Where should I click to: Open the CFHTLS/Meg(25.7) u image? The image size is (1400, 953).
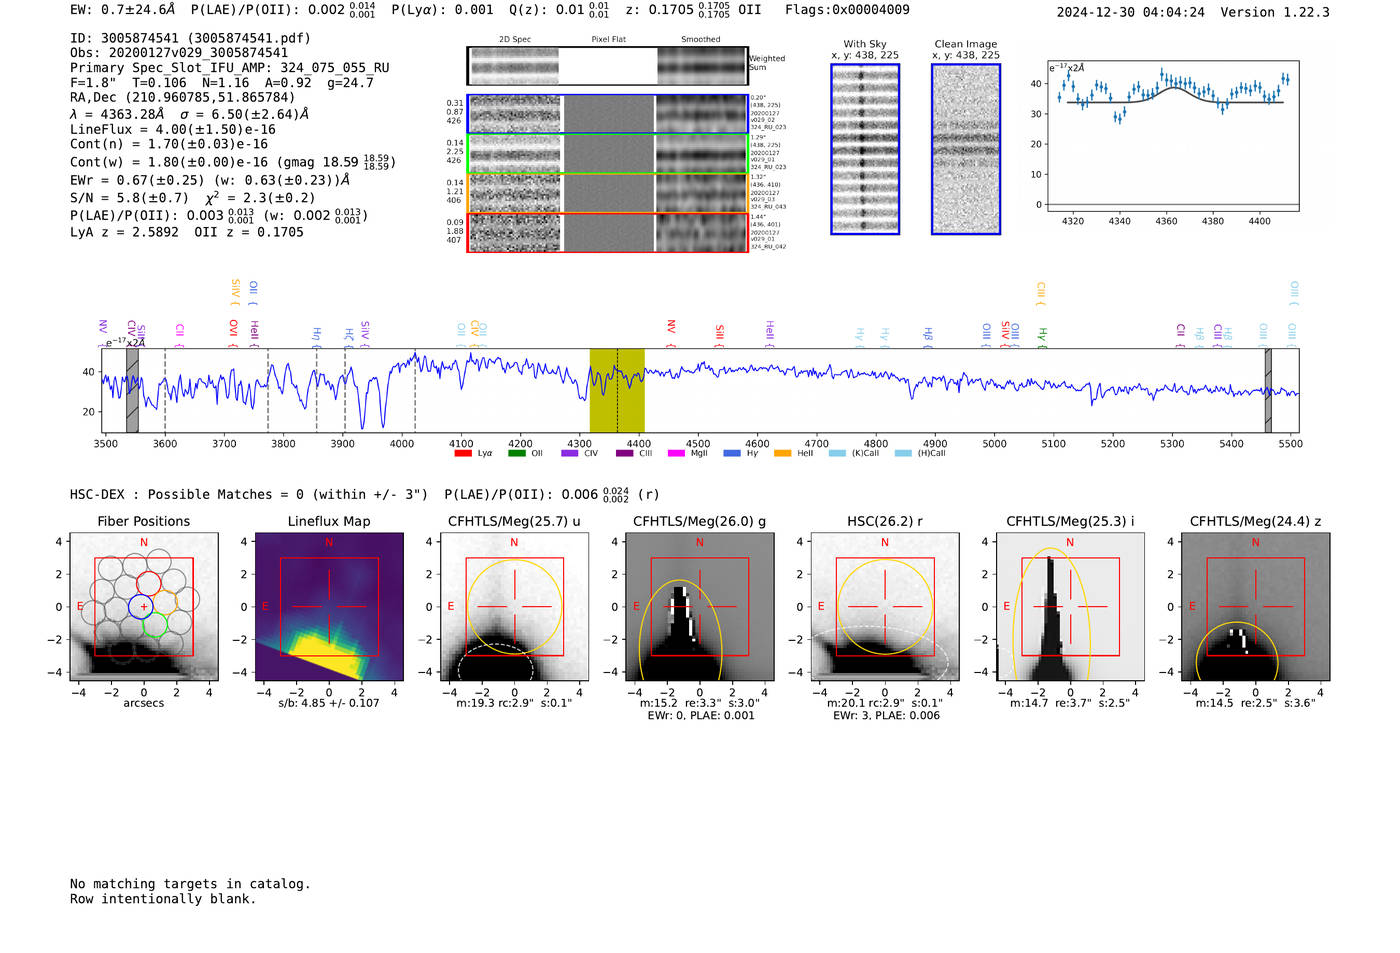click(x=515, y=607)
